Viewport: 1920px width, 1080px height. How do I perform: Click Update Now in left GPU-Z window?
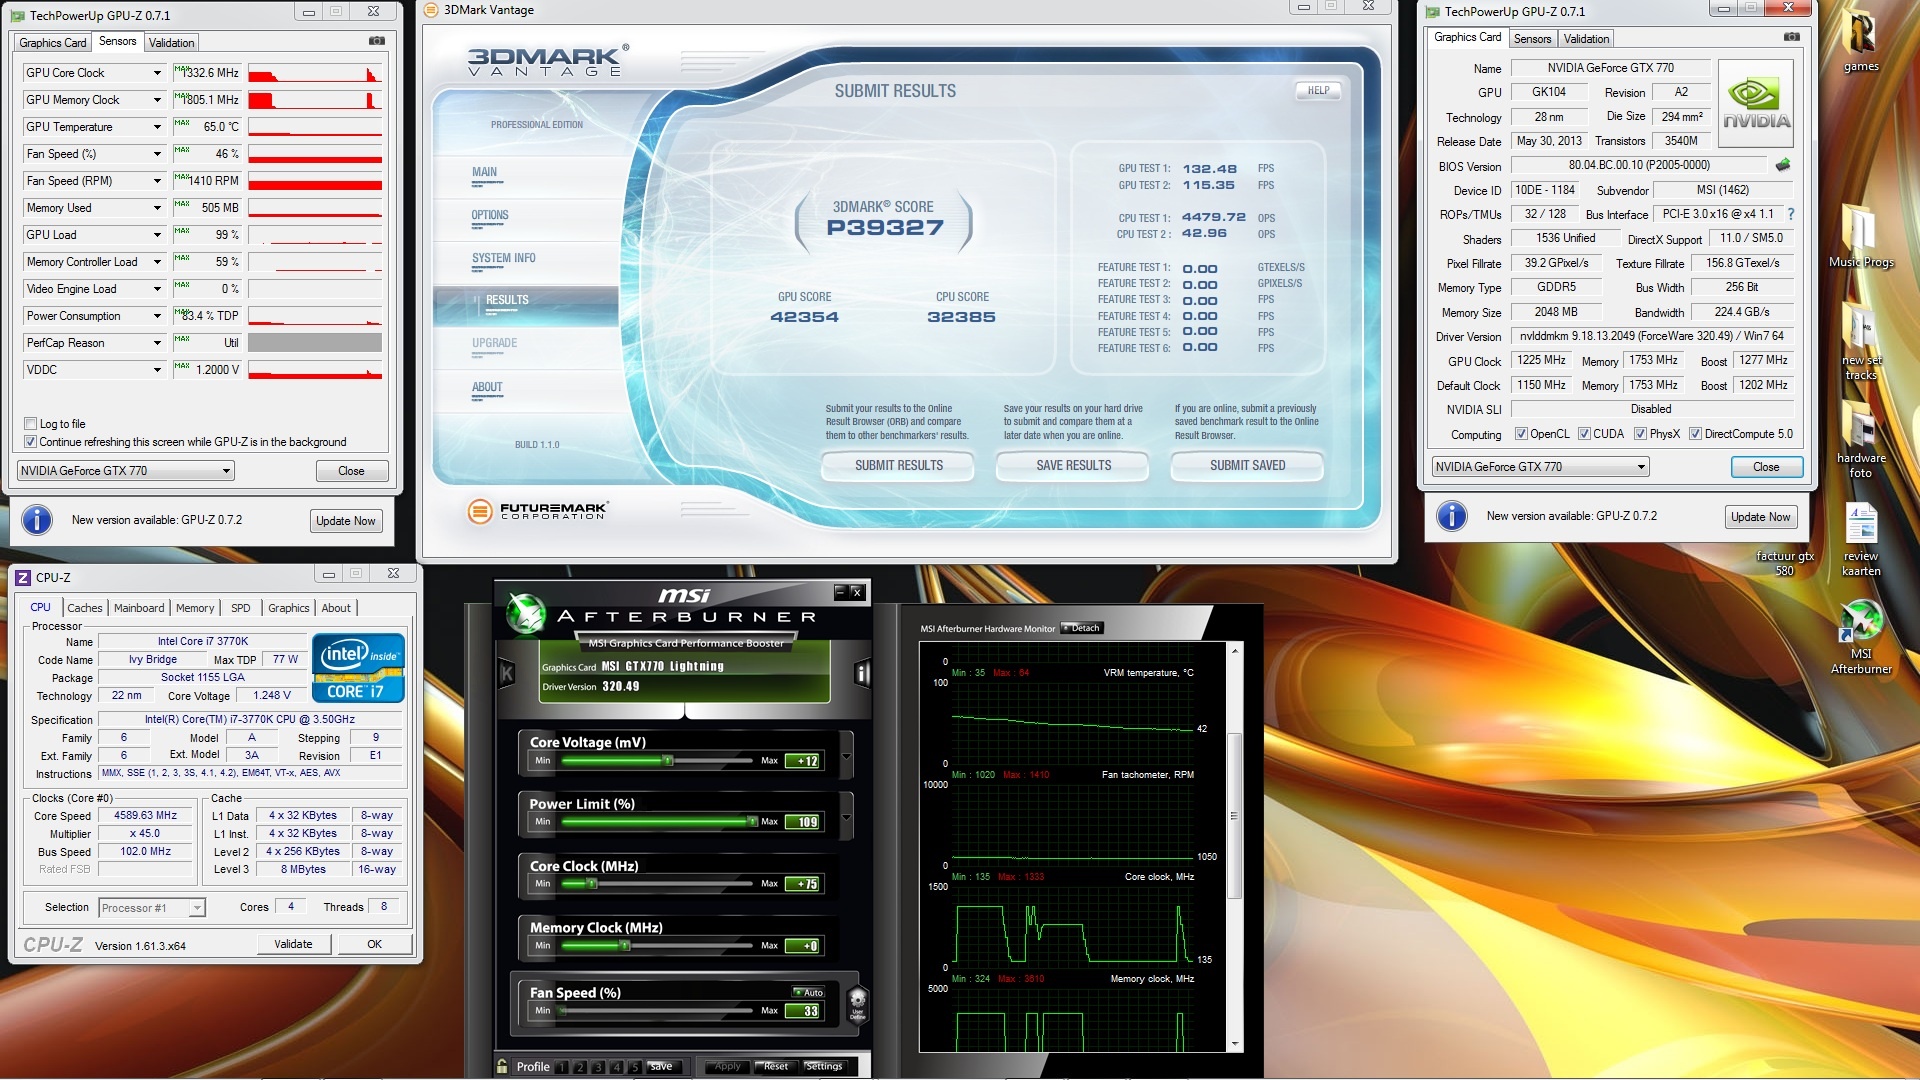click(346, 521)
